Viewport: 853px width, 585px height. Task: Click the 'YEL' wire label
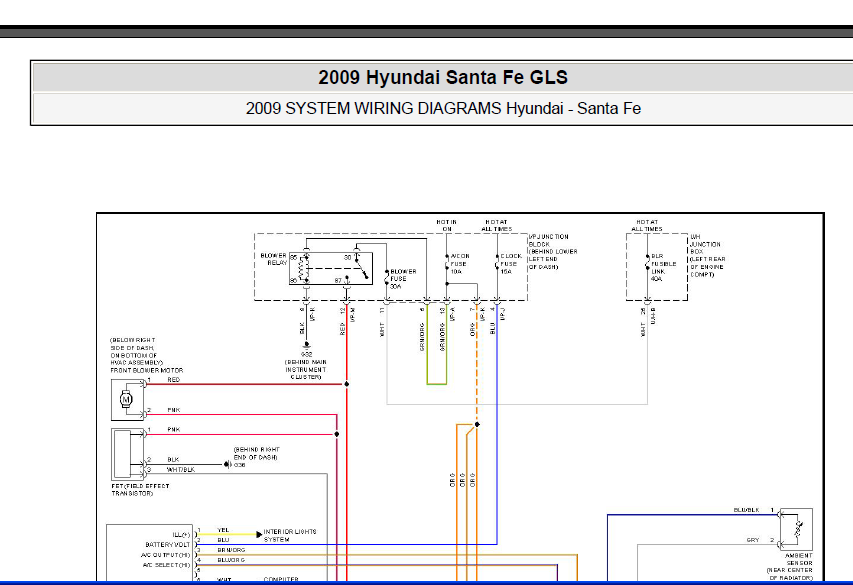[223, 530]
